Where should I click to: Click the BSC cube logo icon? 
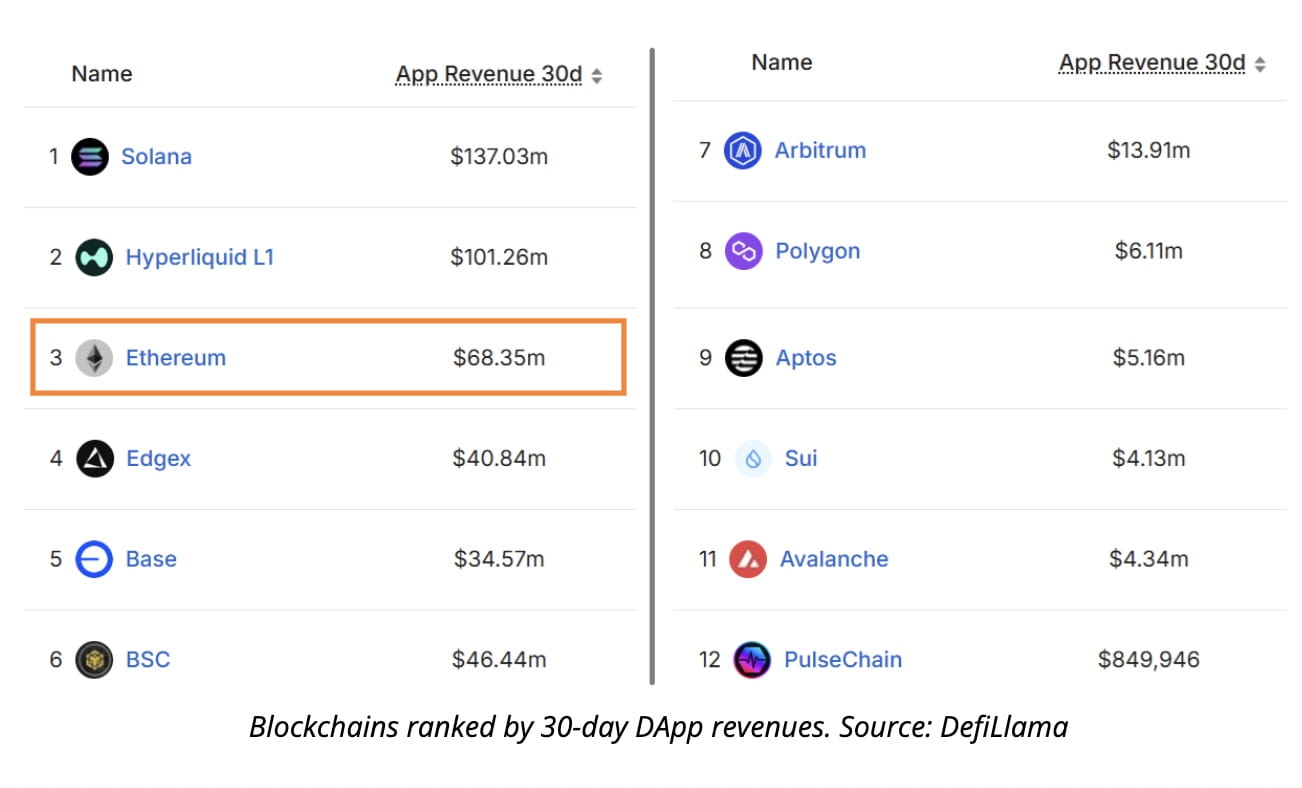[x=95, y=660]
